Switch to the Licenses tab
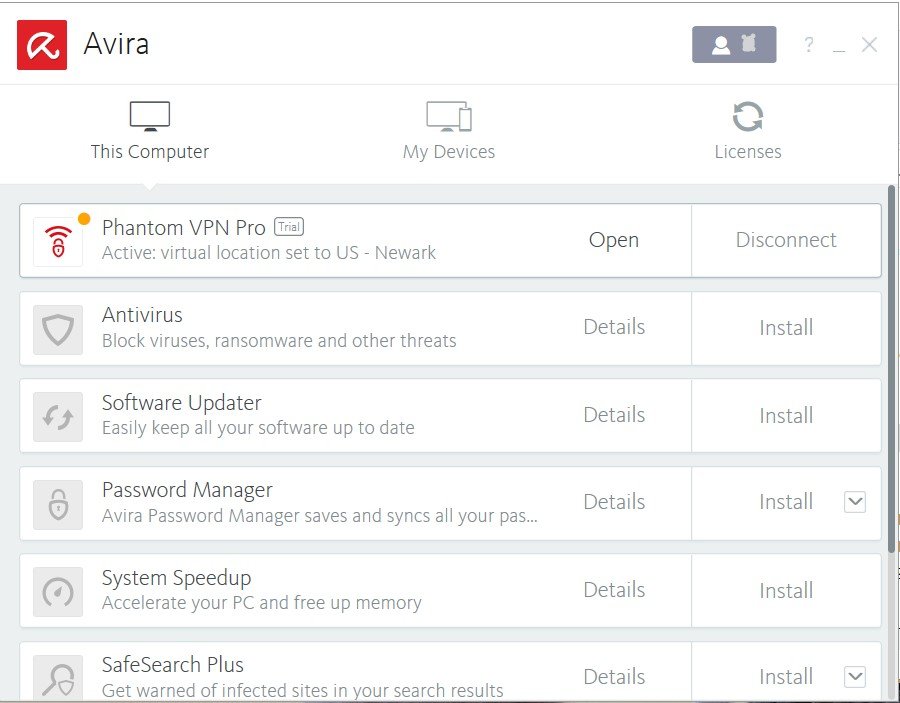 748,131
